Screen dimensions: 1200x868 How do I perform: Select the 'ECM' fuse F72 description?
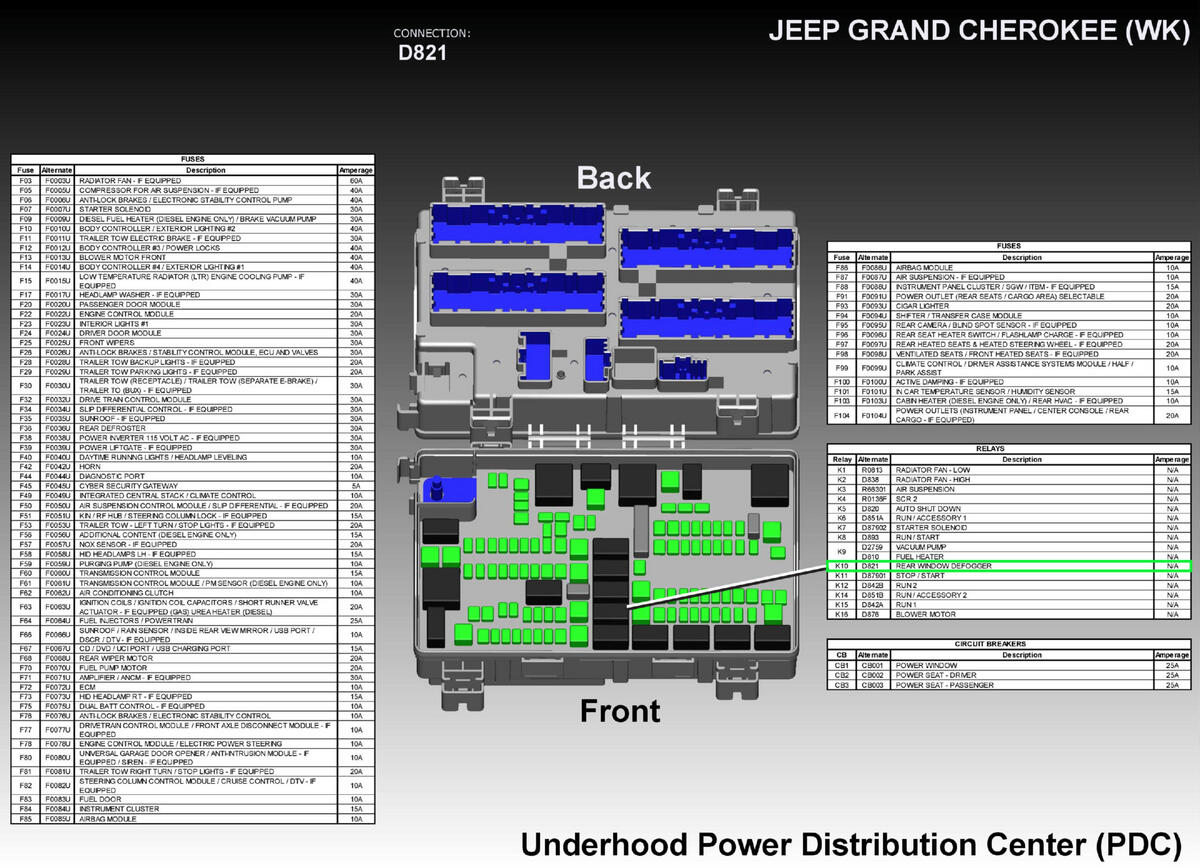click(87, 687)
